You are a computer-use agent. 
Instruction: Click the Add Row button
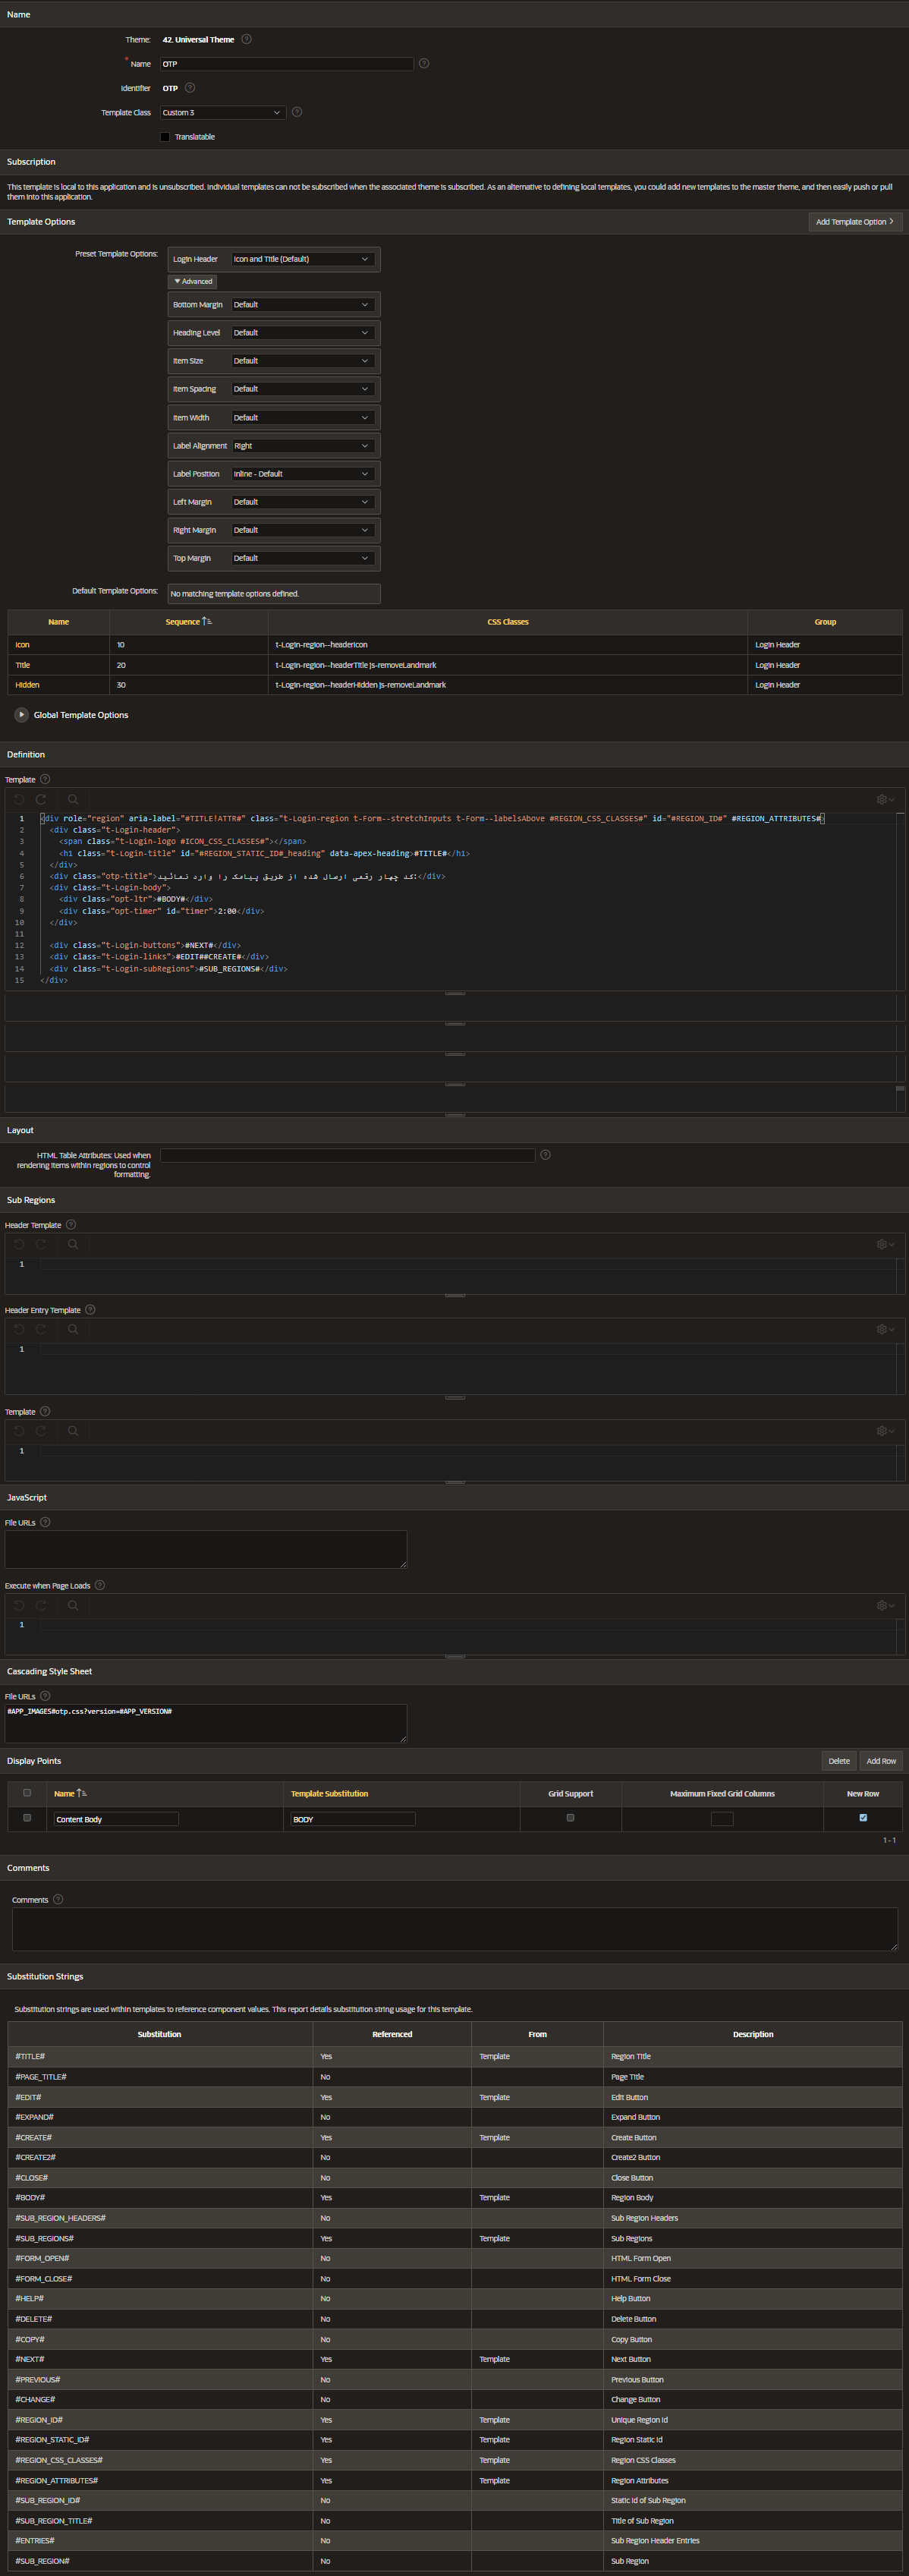click(880, 1761)
